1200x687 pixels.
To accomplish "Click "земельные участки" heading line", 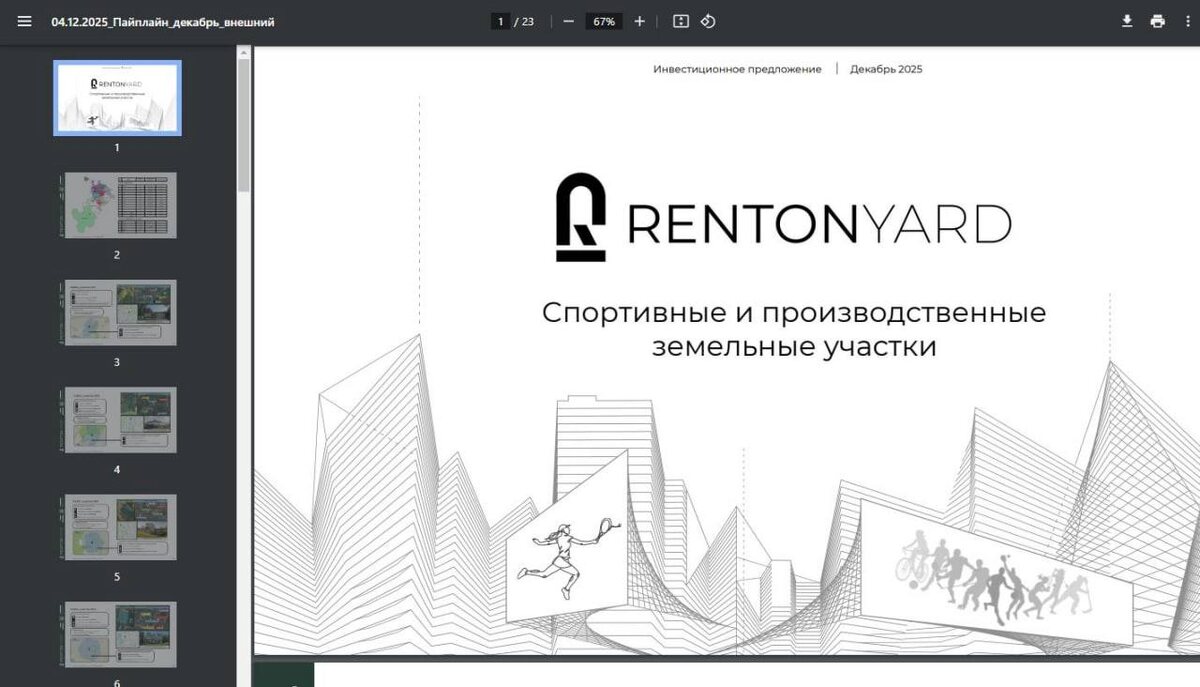I will click(794, 347).
